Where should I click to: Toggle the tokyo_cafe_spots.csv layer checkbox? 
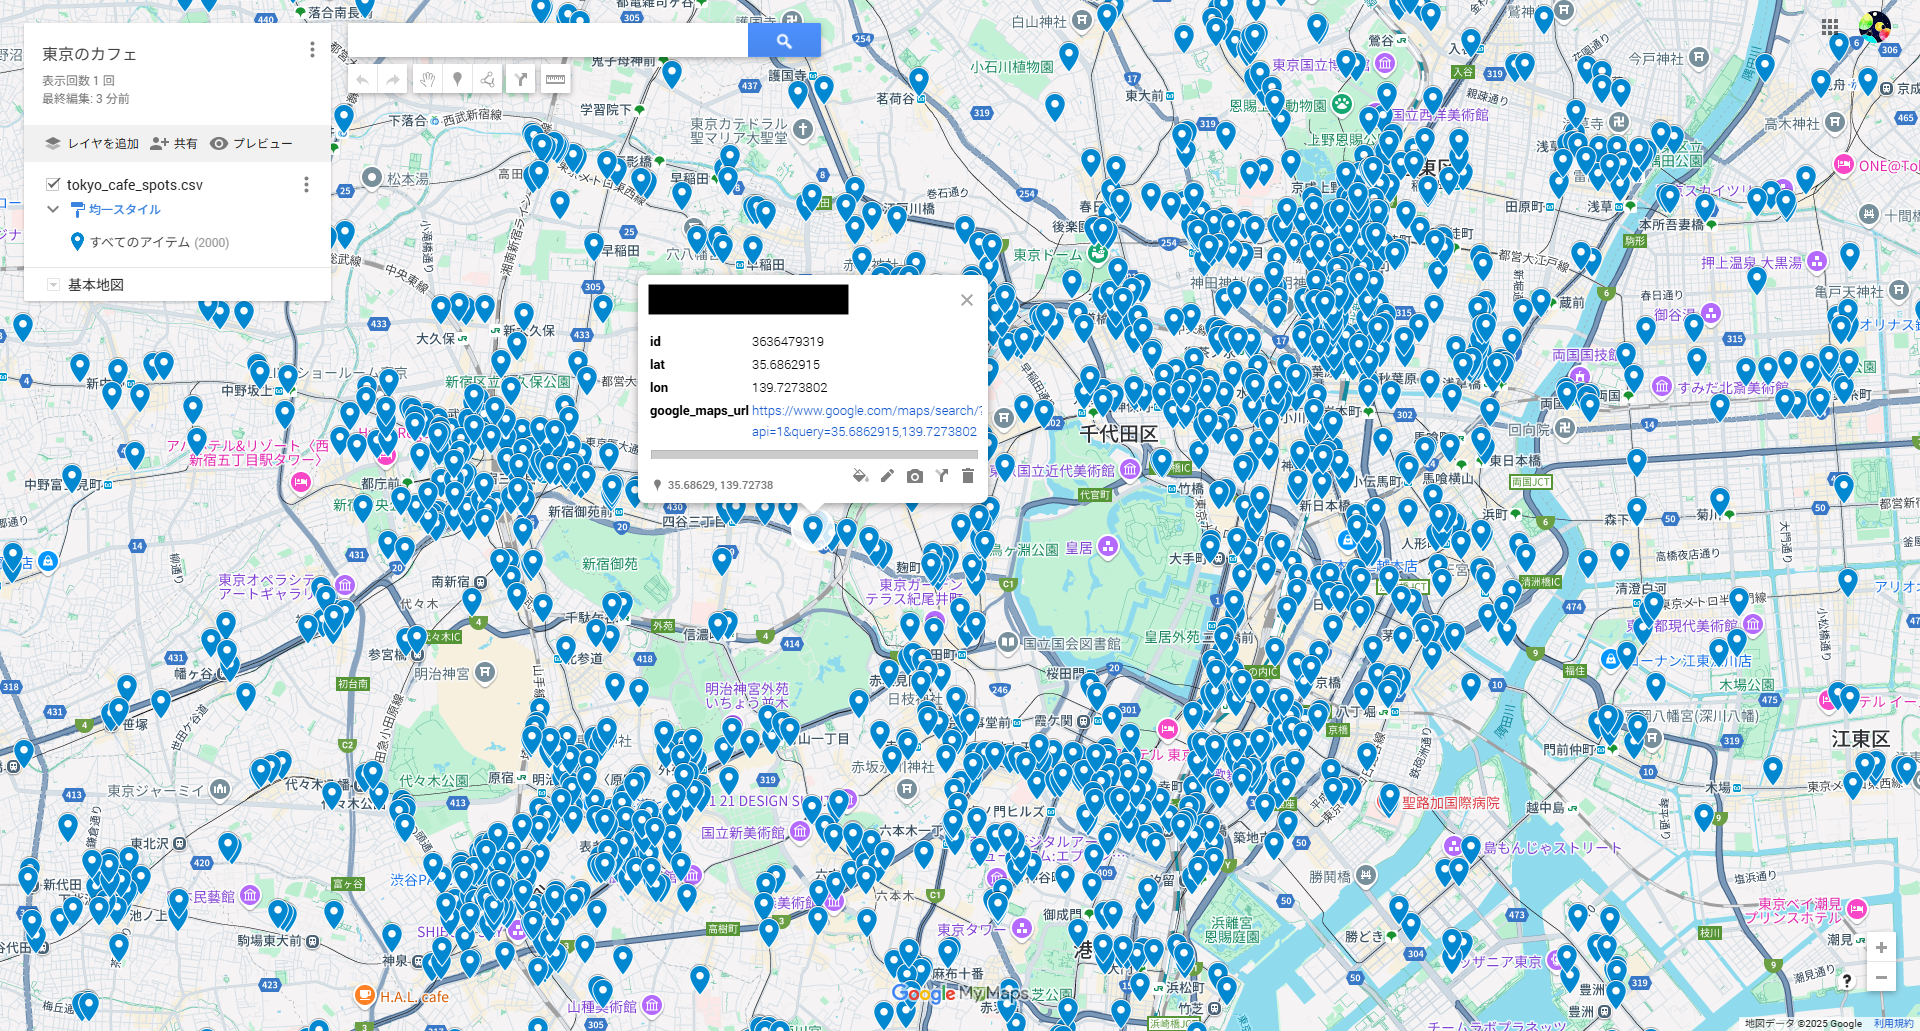coord(53,184)
